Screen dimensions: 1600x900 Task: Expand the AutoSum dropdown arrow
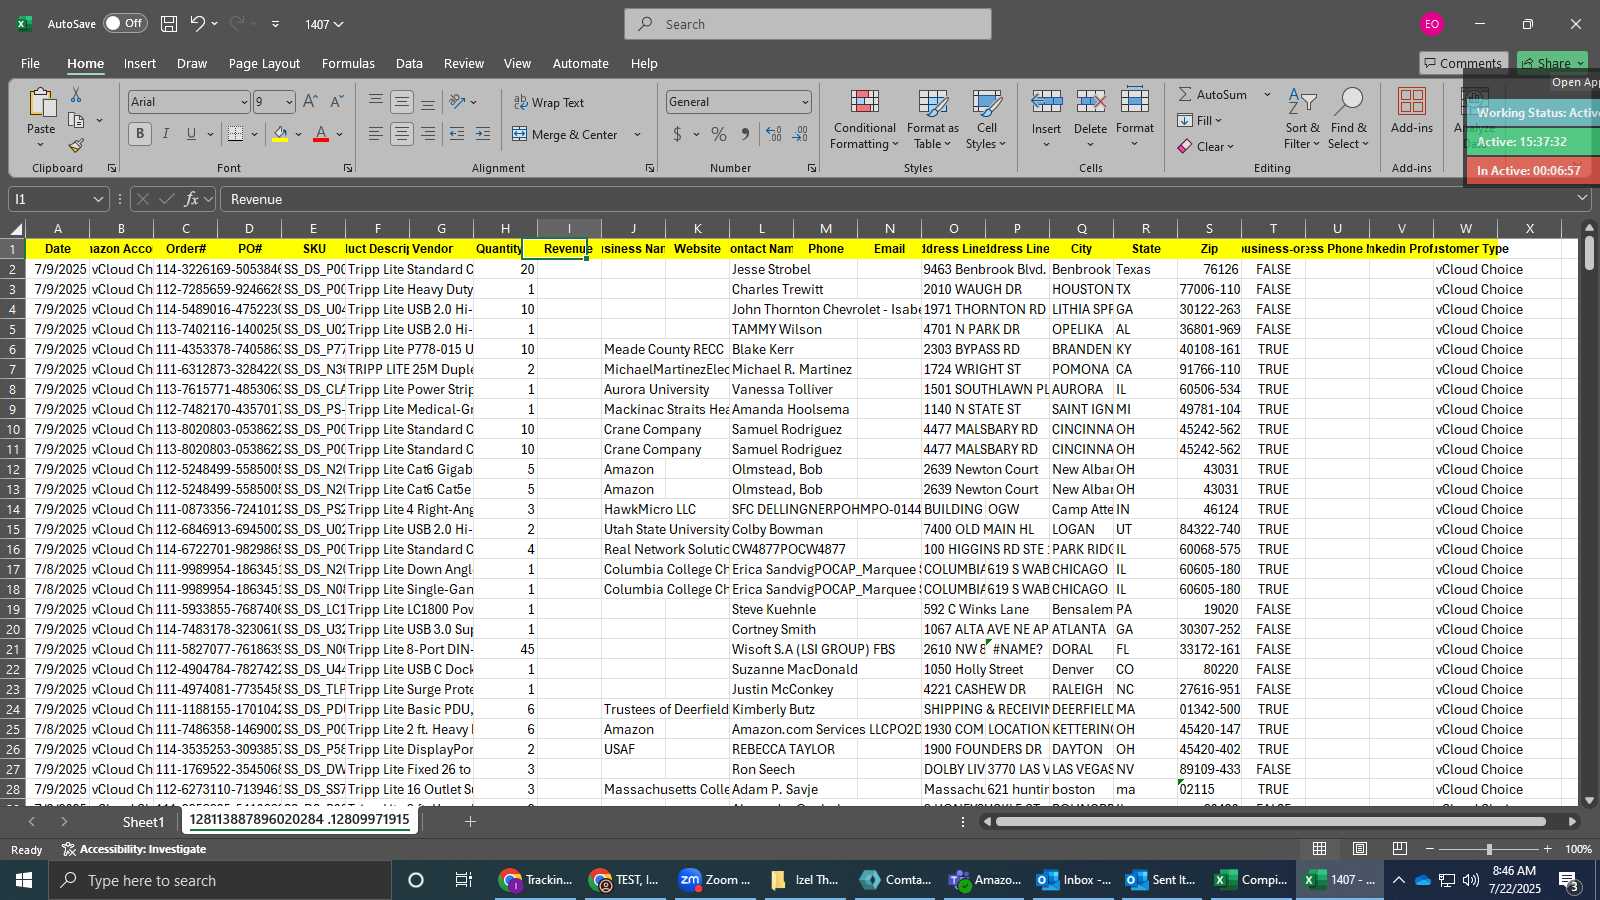1267,94
